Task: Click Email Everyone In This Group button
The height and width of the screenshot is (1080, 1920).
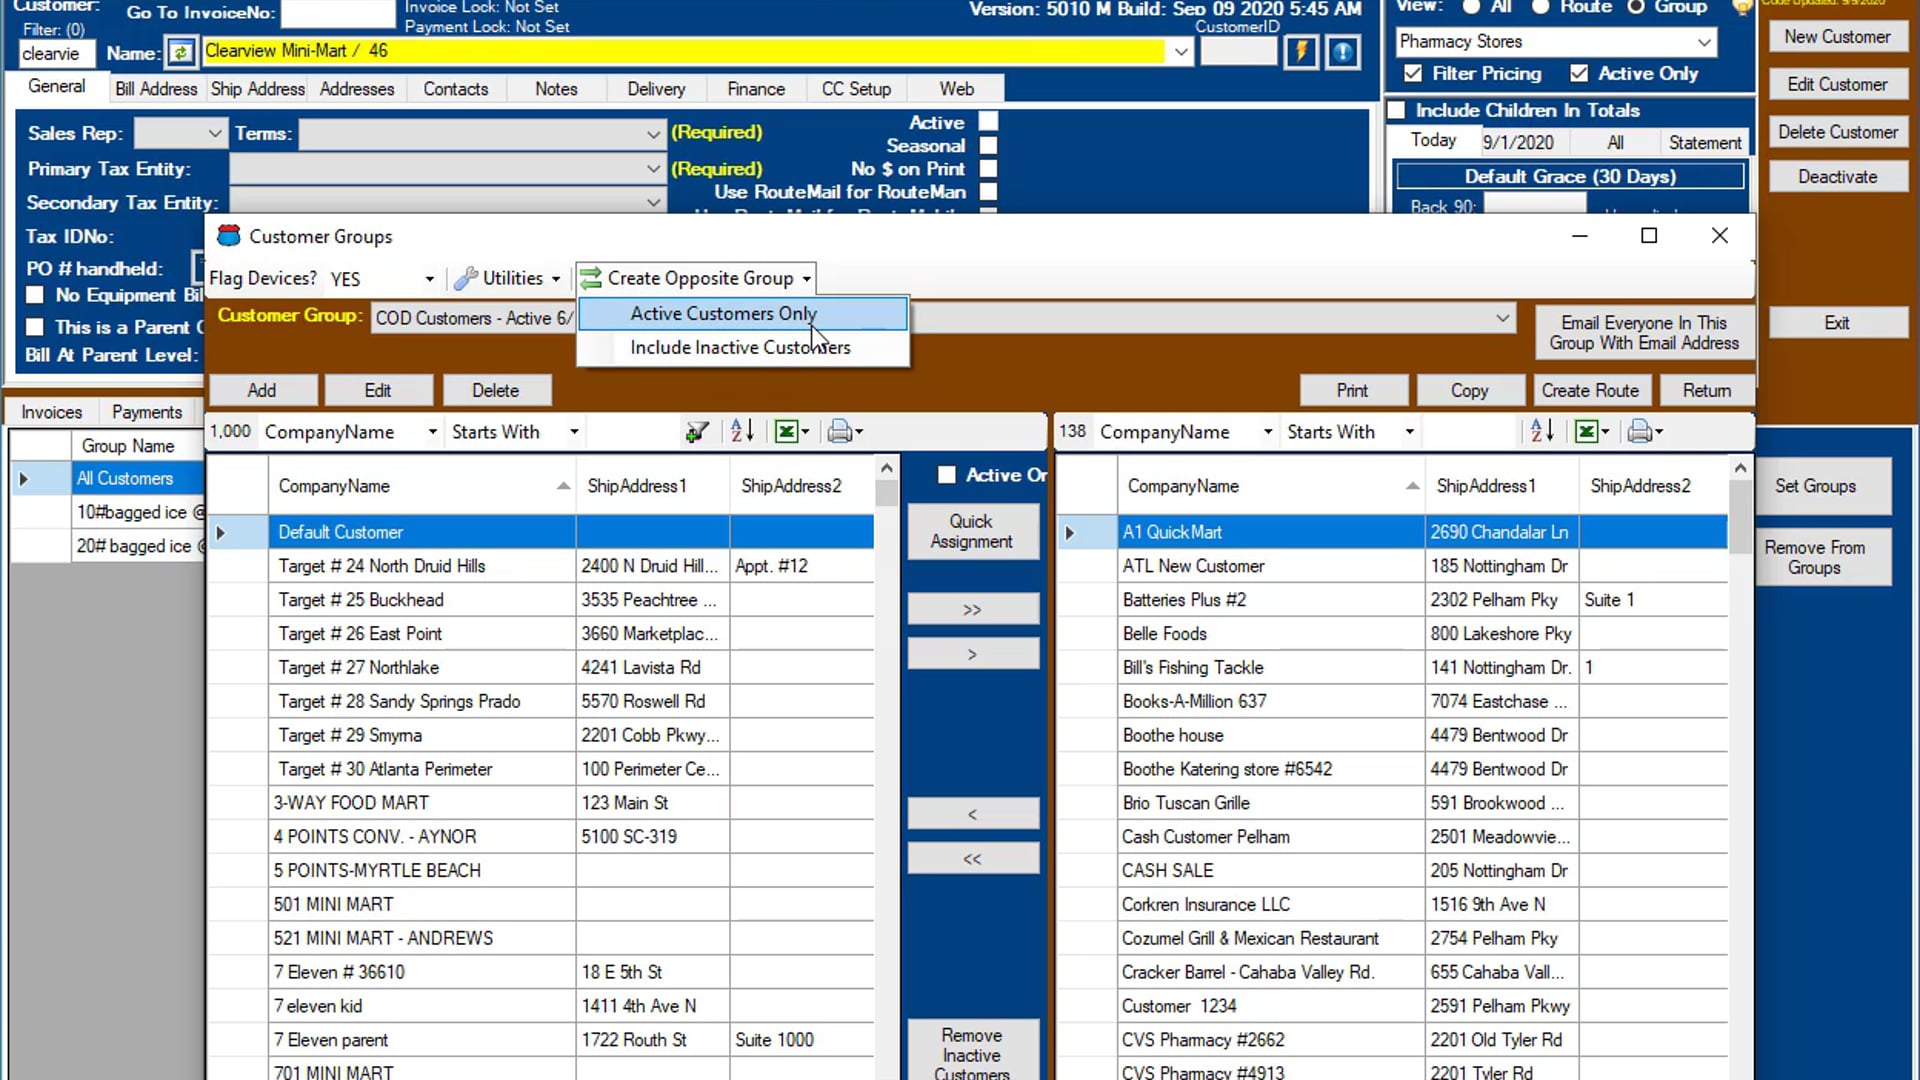Action: pyautogui.click(x=1644, y=333)
